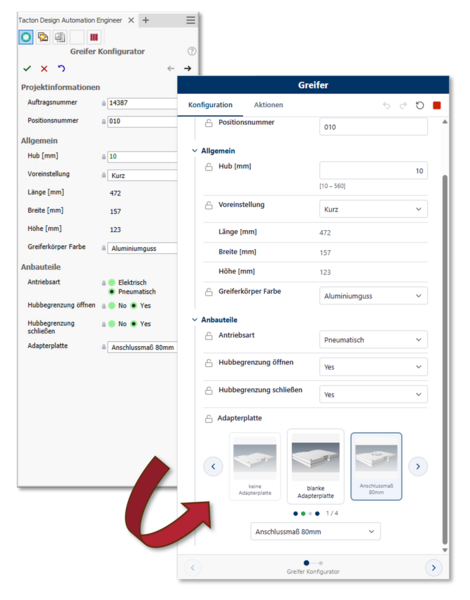The height and width of the screenshot is (600, 470).
Task: Toggle lock icon next to Voreinstellung in Greifer
Action: coord(209,205)
